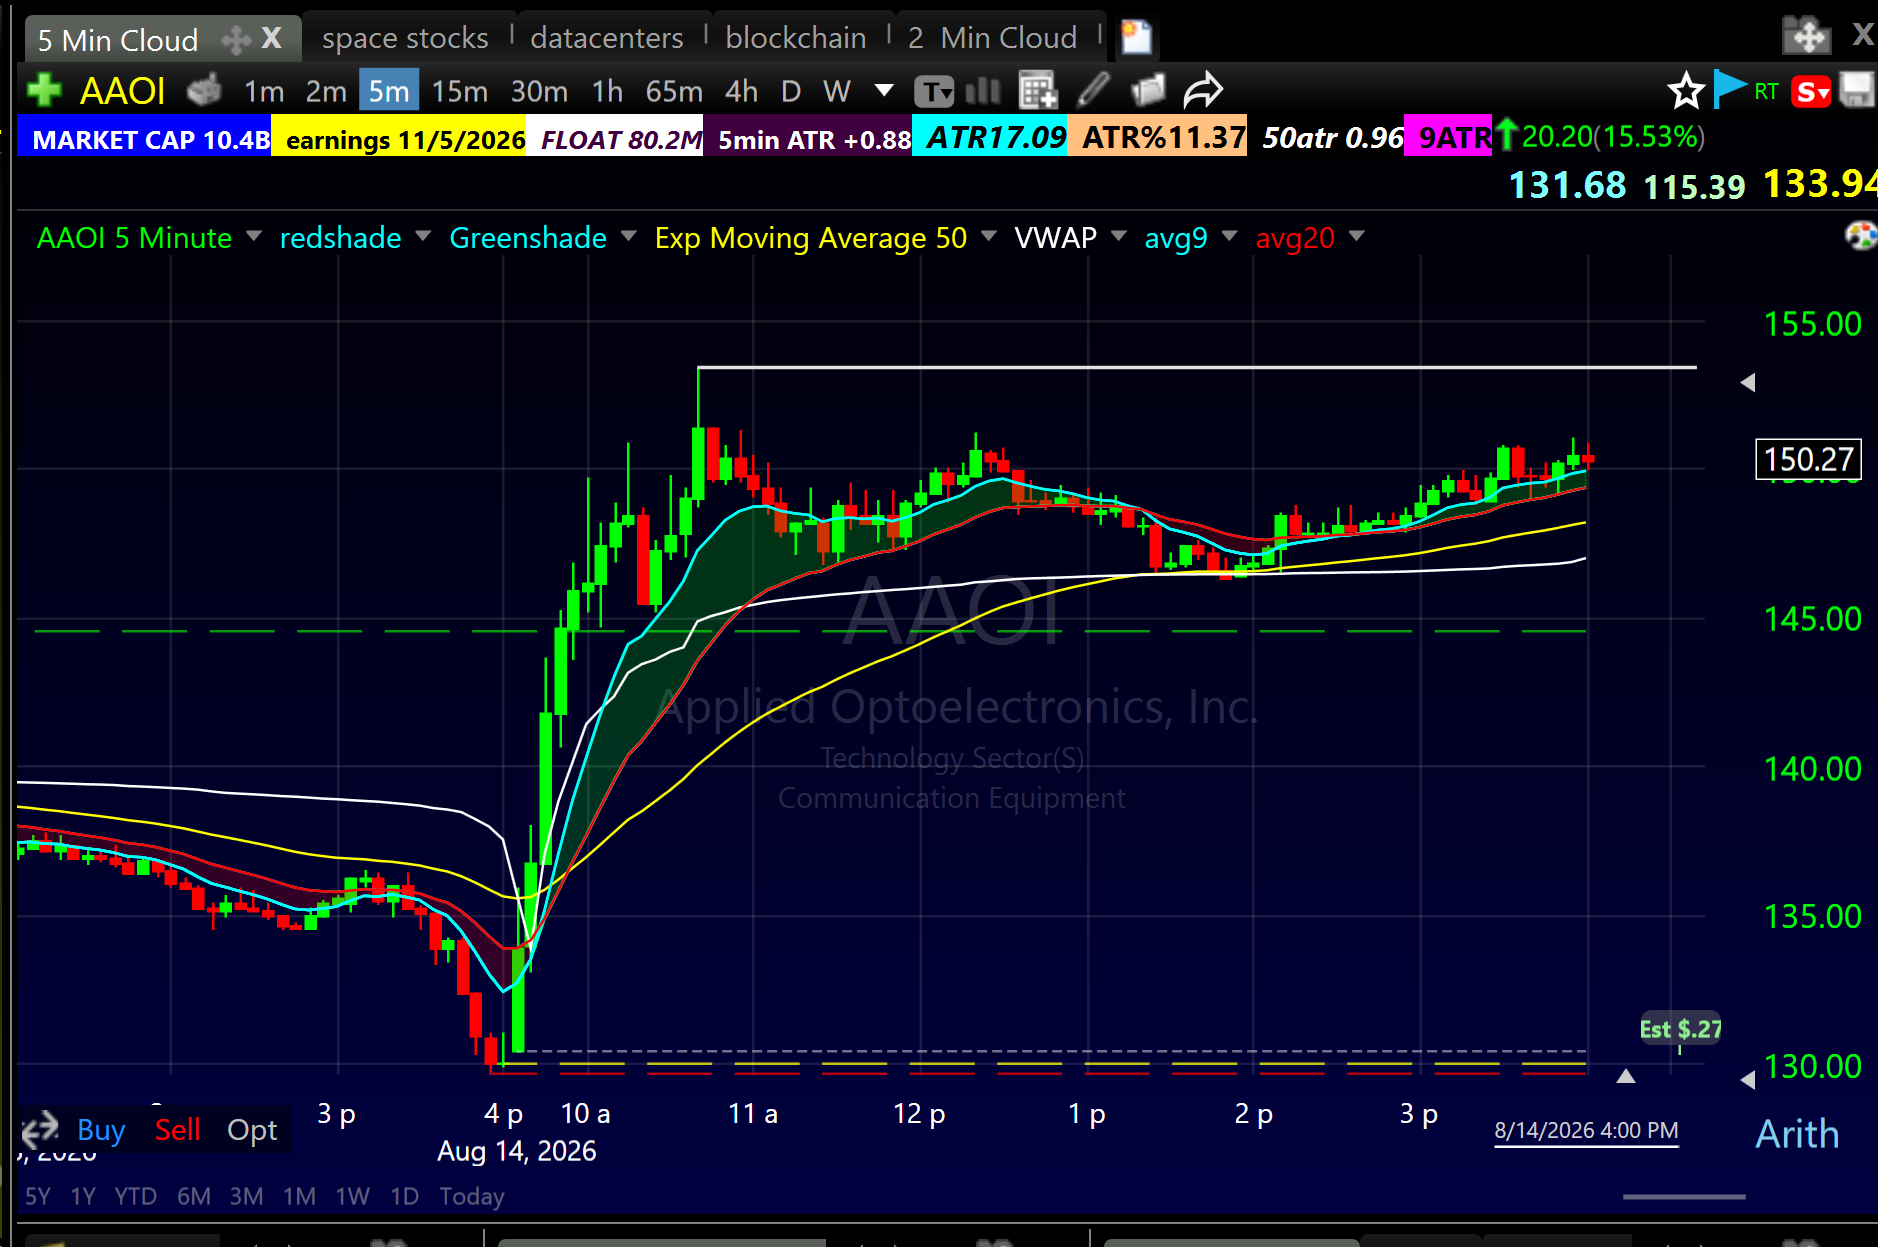1878x1247 pixels.
Task: Open the link-group icon beside AAOI
Action: (x=204, y=91)
